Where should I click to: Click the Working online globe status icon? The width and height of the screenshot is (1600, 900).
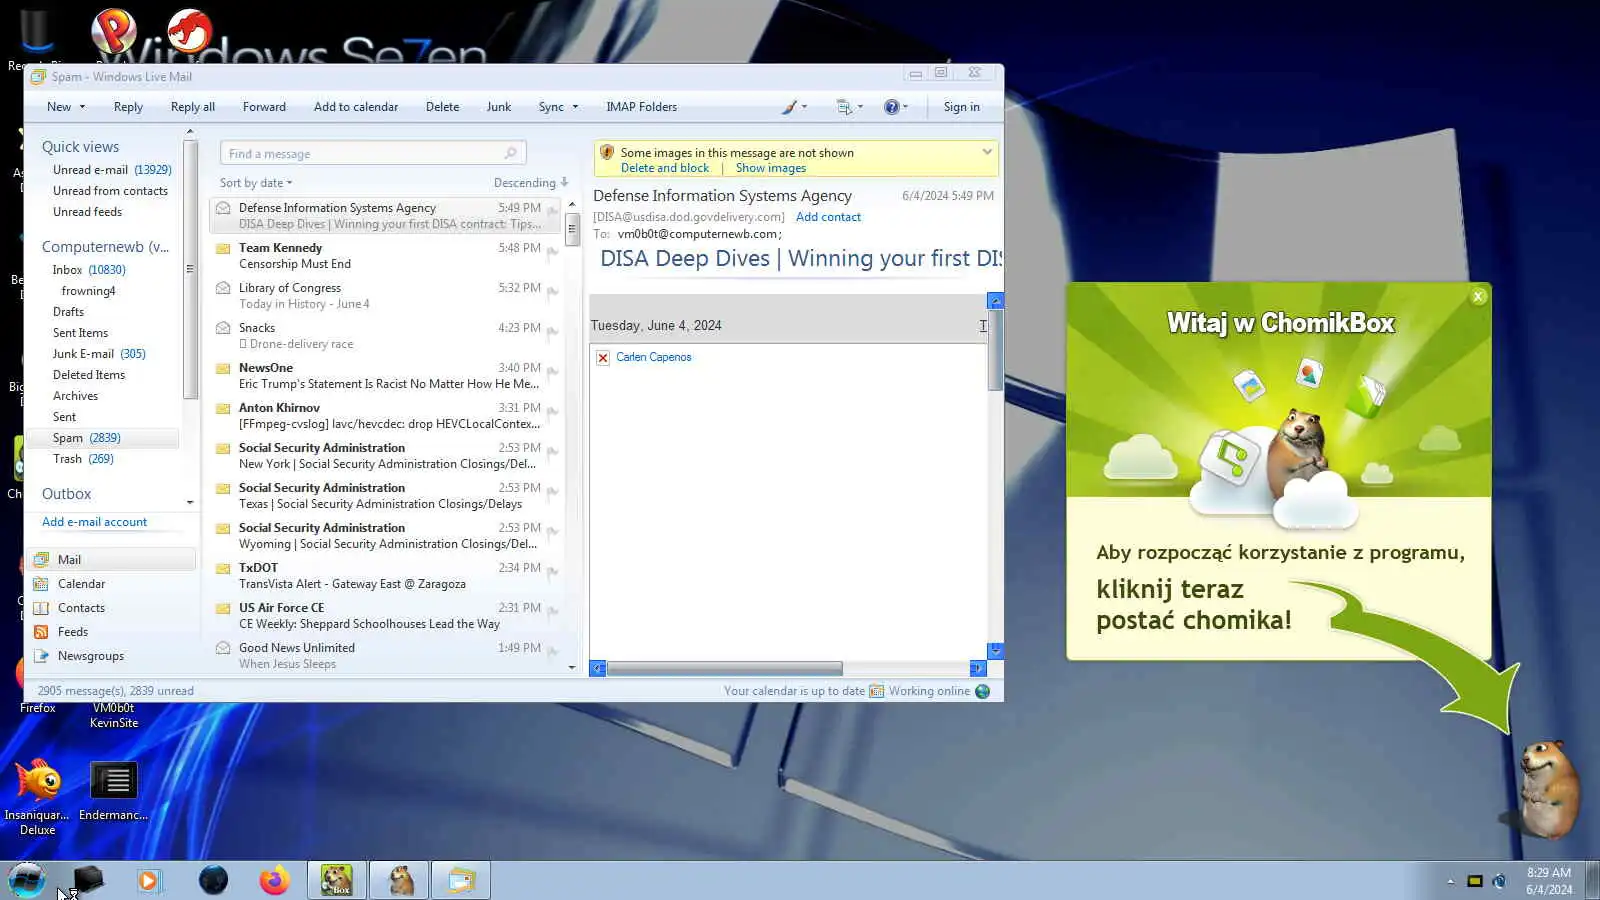click(x=982, y=691)
